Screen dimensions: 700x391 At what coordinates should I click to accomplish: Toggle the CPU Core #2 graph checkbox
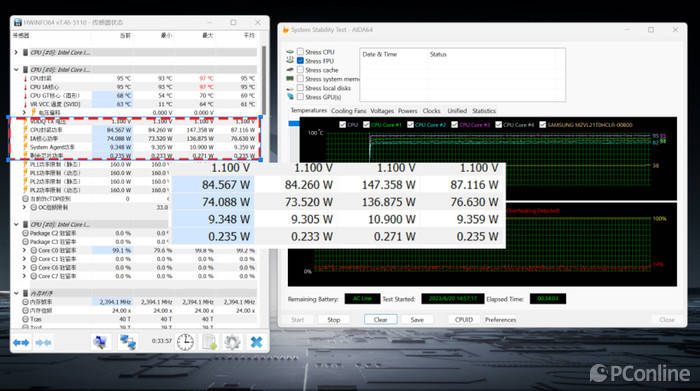click(x=410, y=125)
